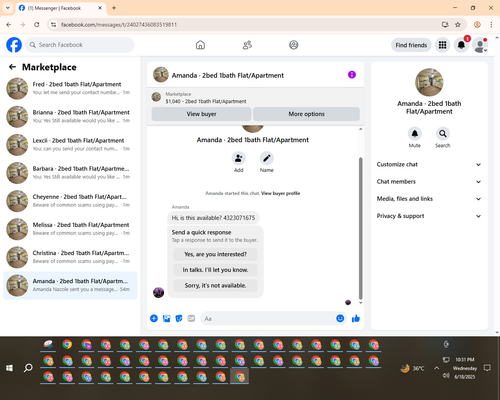Show hidden system tray icons chevron
The width and height of the screenshot is (500, 400).
tap(436, 368)
